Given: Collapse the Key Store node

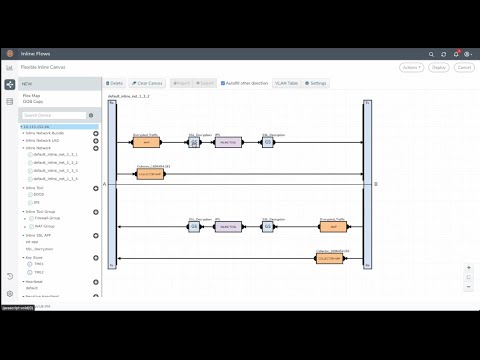Looking at the screenshot, I should pos(24,258).
